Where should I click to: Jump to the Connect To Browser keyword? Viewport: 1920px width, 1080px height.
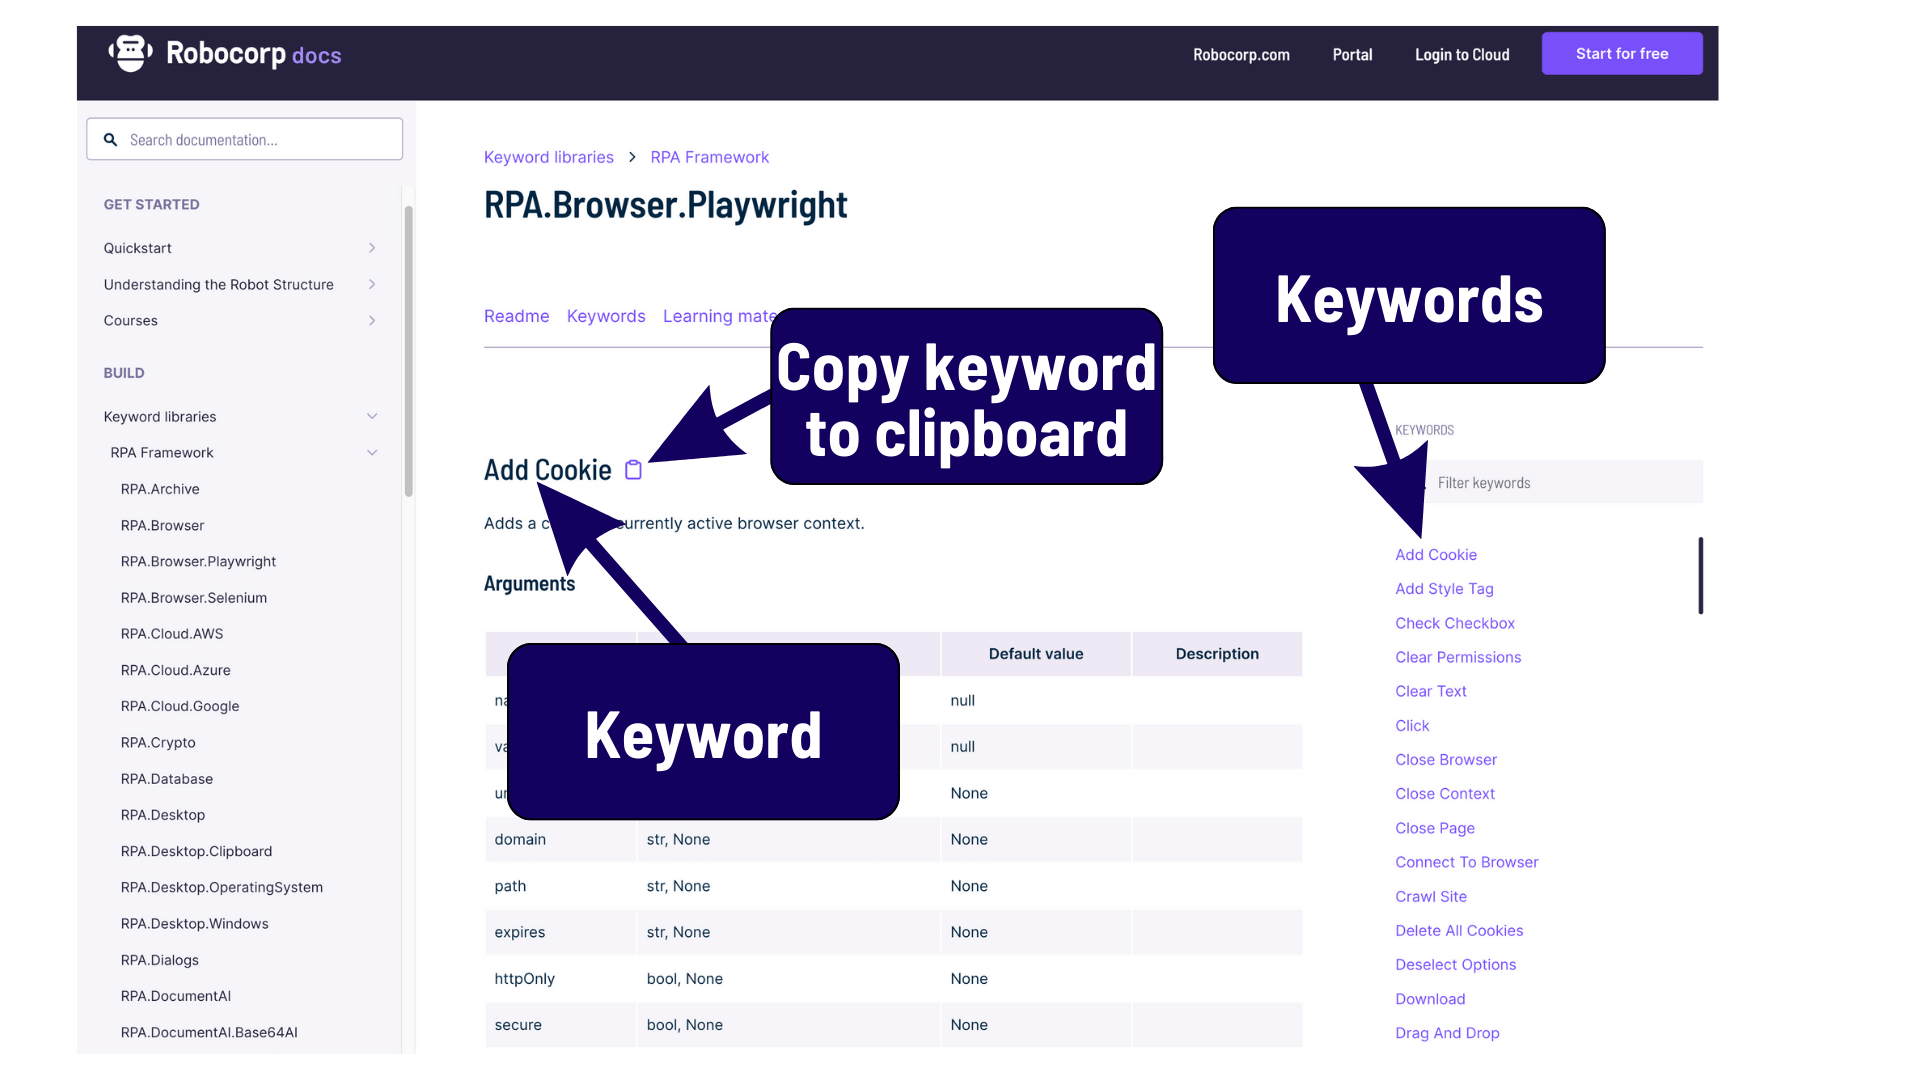point(1467,862)
